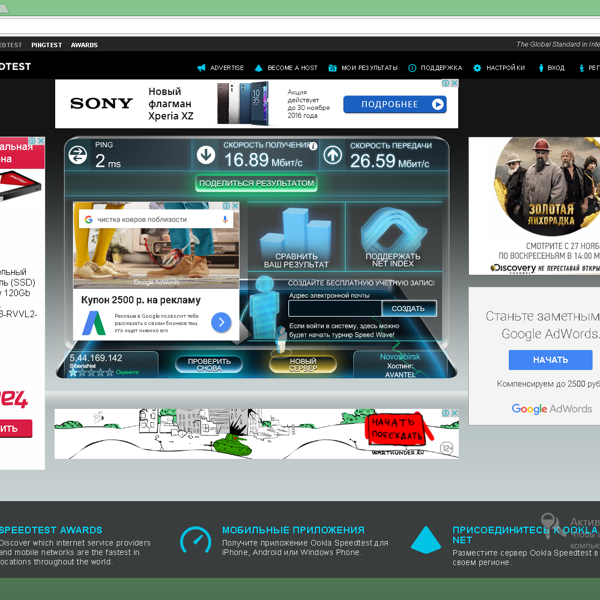The image size is (600, 600).
Task: Click the ping arrows icon
Action: [78, 155]
